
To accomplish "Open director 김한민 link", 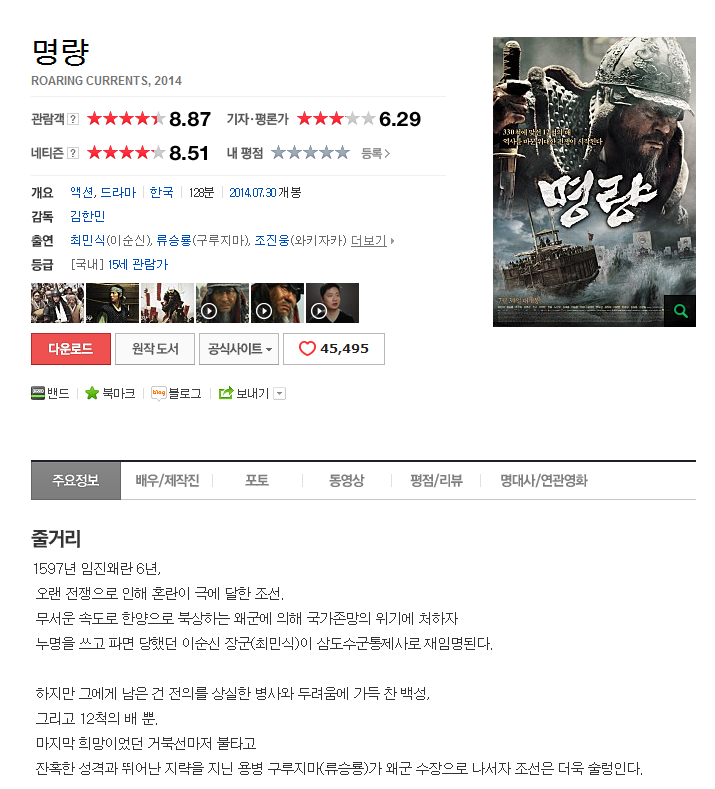I will pos(88,216).
